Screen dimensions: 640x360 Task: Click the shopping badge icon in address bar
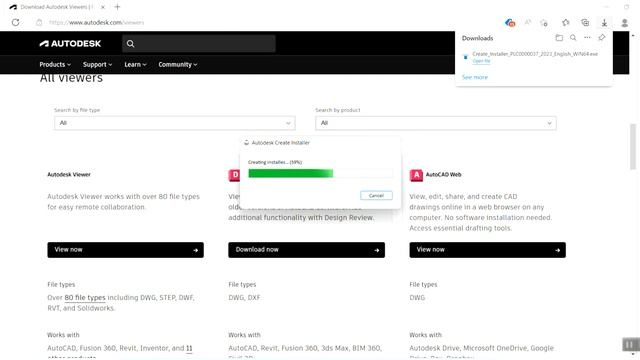click(x=510, y=23)
